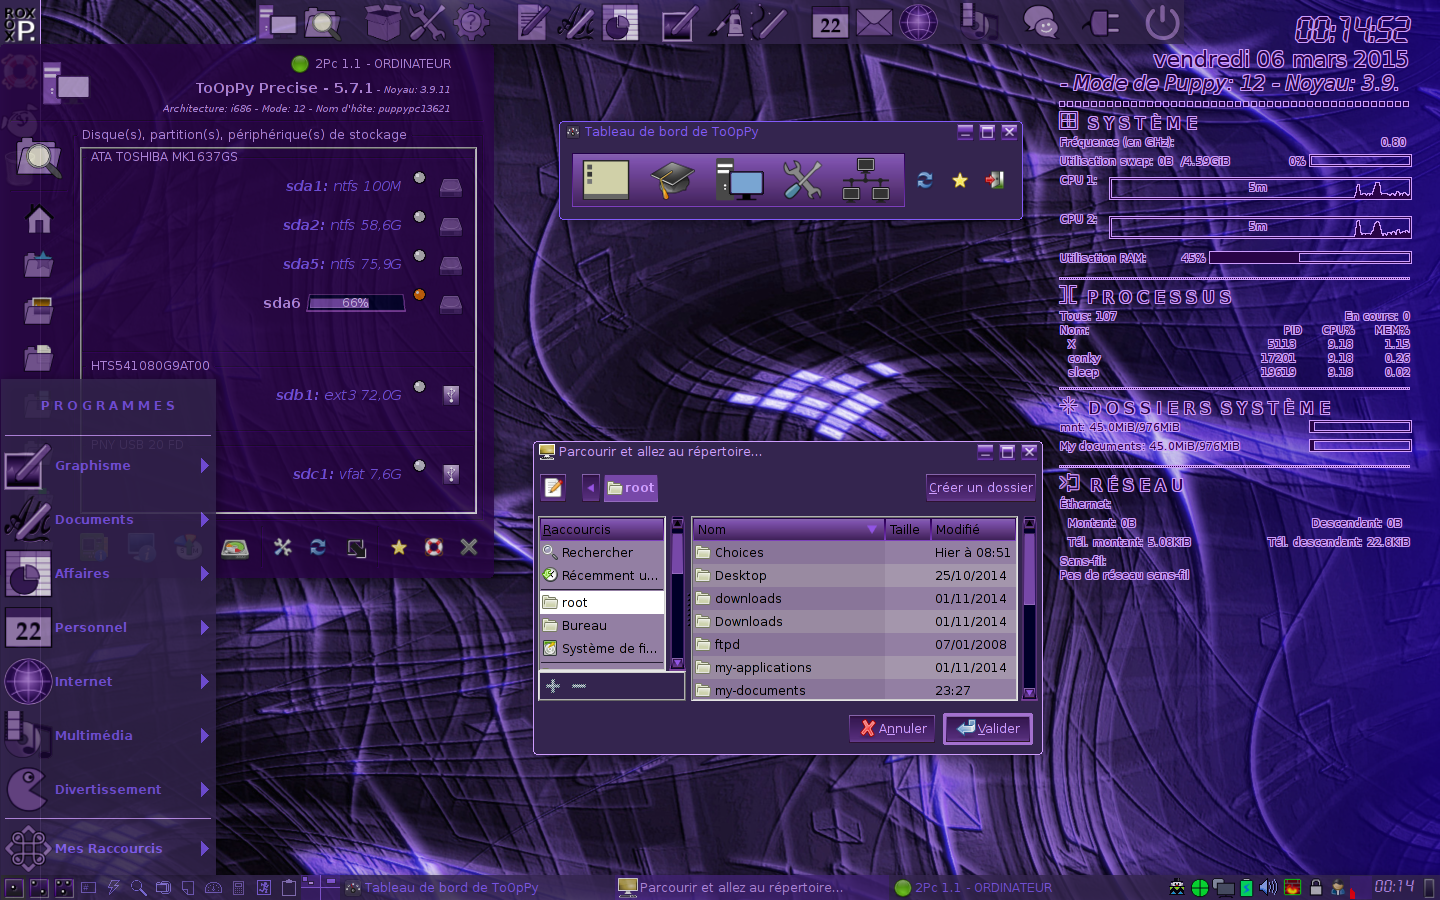Confirm with the Valider button

tap(988, 728)
